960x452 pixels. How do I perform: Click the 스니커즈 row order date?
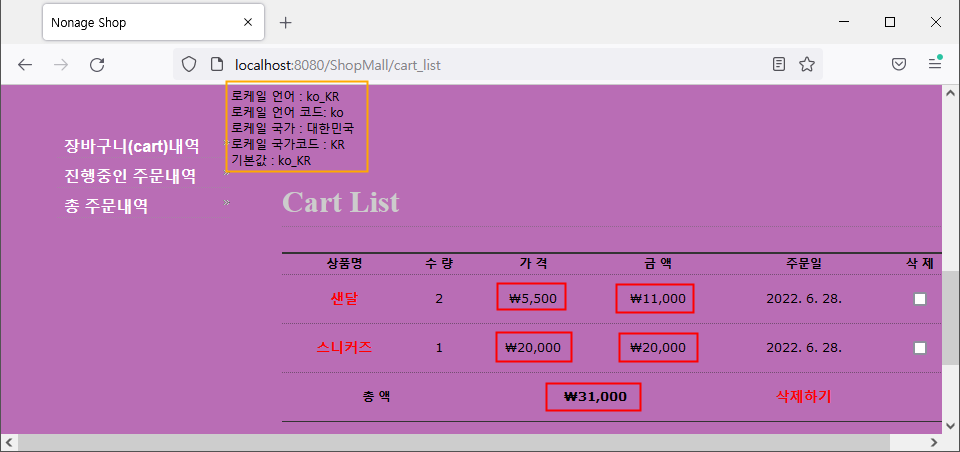(x=804, y=348)
